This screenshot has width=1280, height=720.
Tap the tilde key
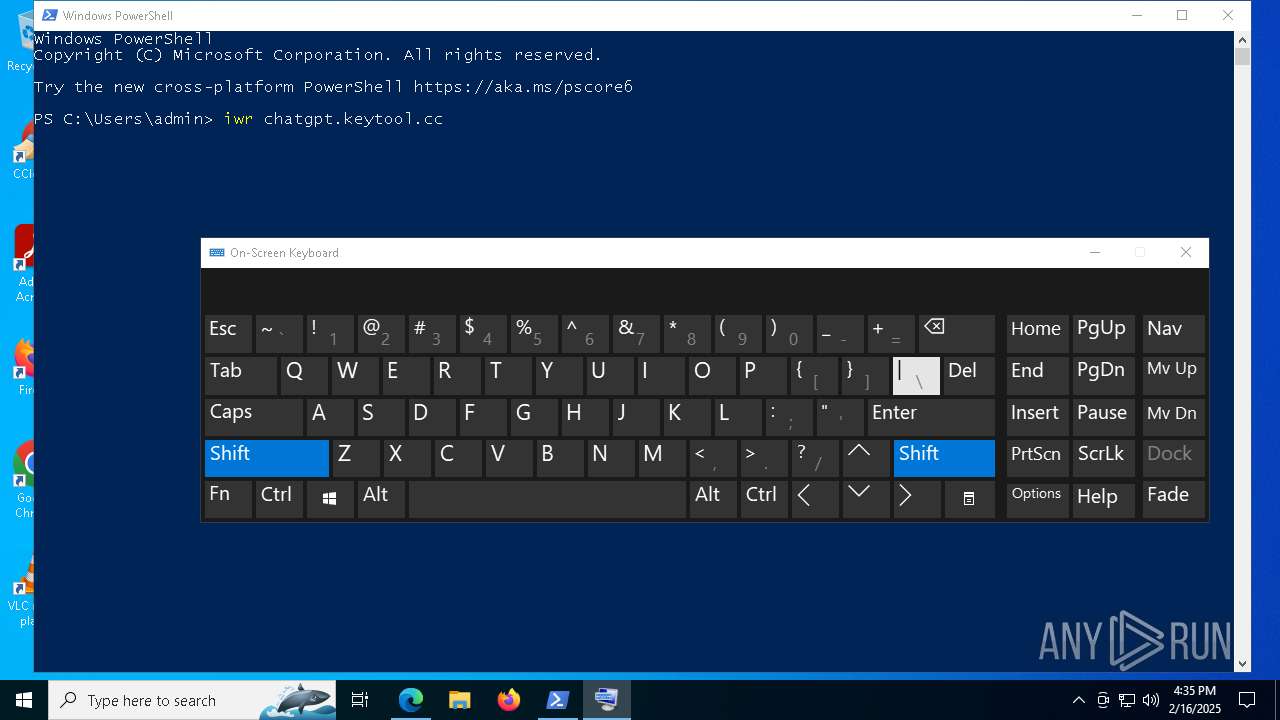point(279,334)
